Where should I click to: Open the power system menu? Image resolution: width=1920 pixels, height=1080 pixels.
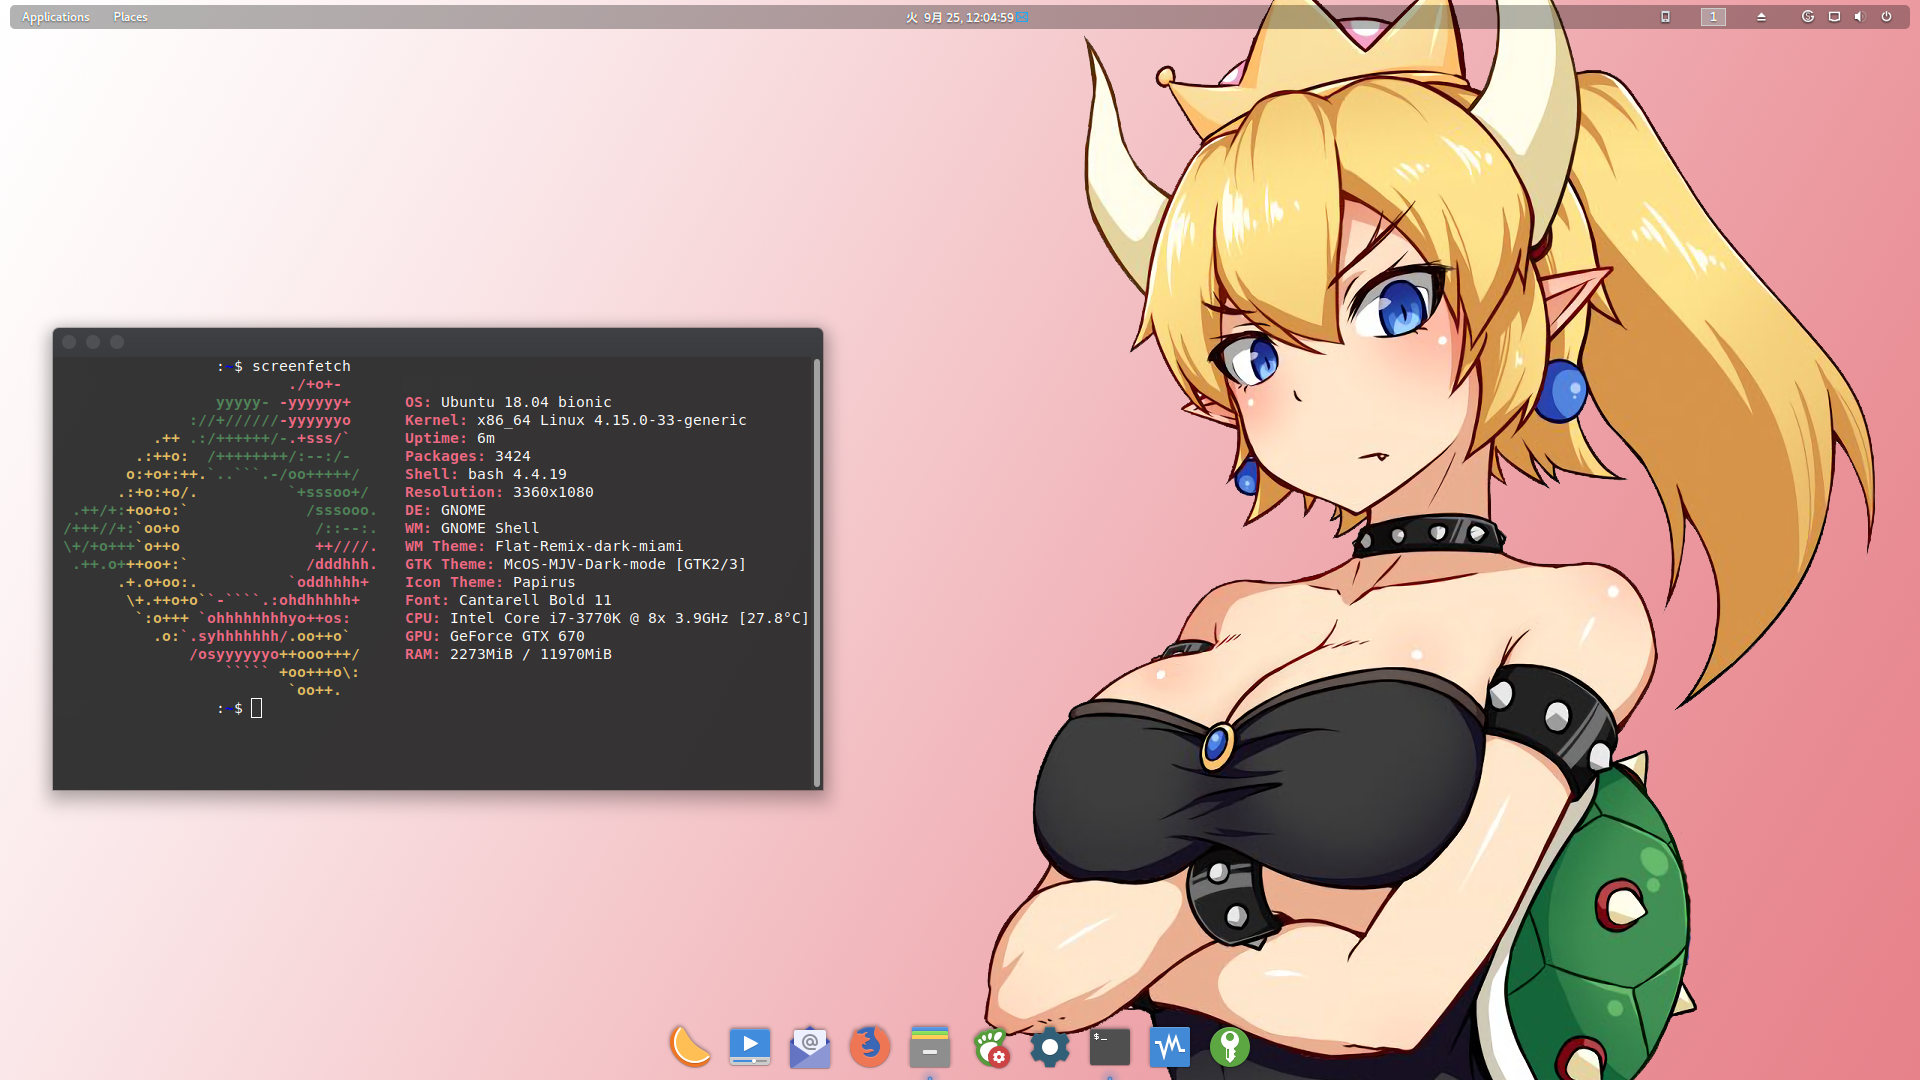click(x=1886, y=17)
